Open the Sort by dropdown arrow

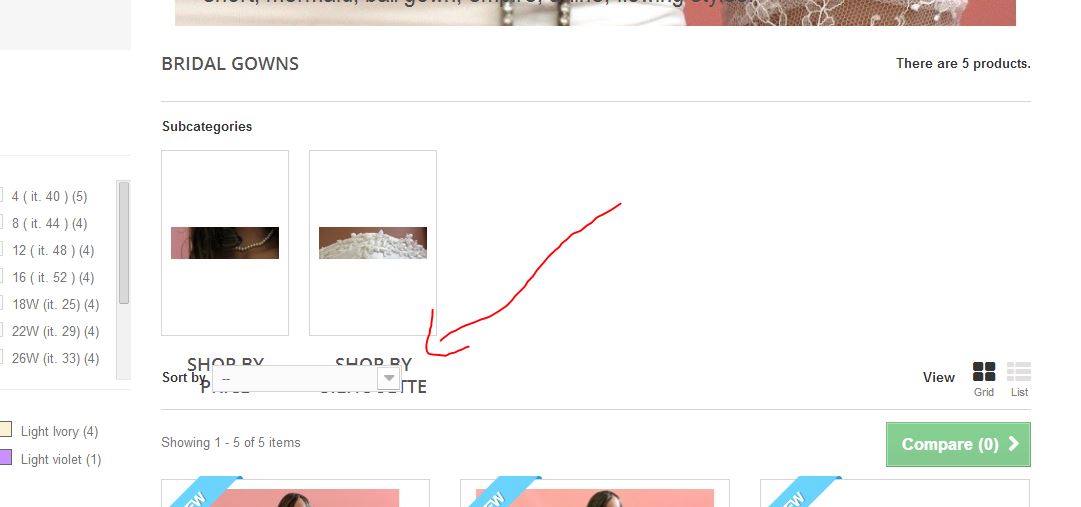[x=389, y=378]
